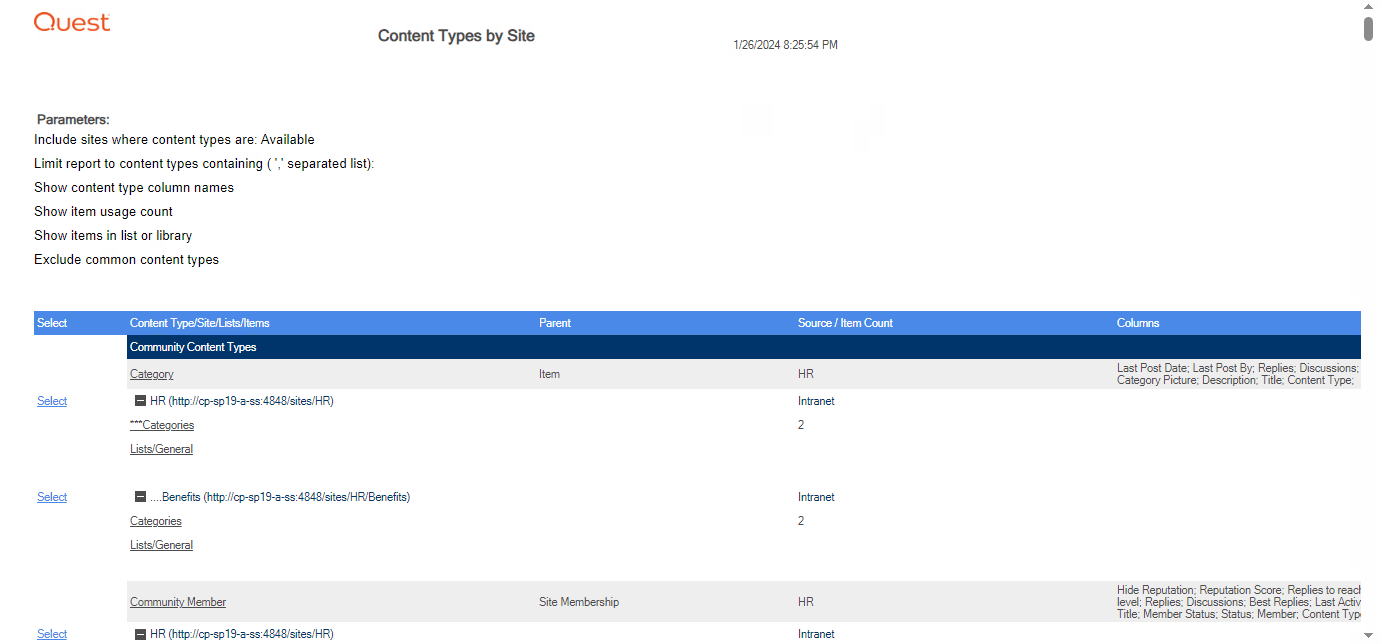The image size is (1398, 644).
Task: Open the Categories list under Benefits
Action: (155, 520)
